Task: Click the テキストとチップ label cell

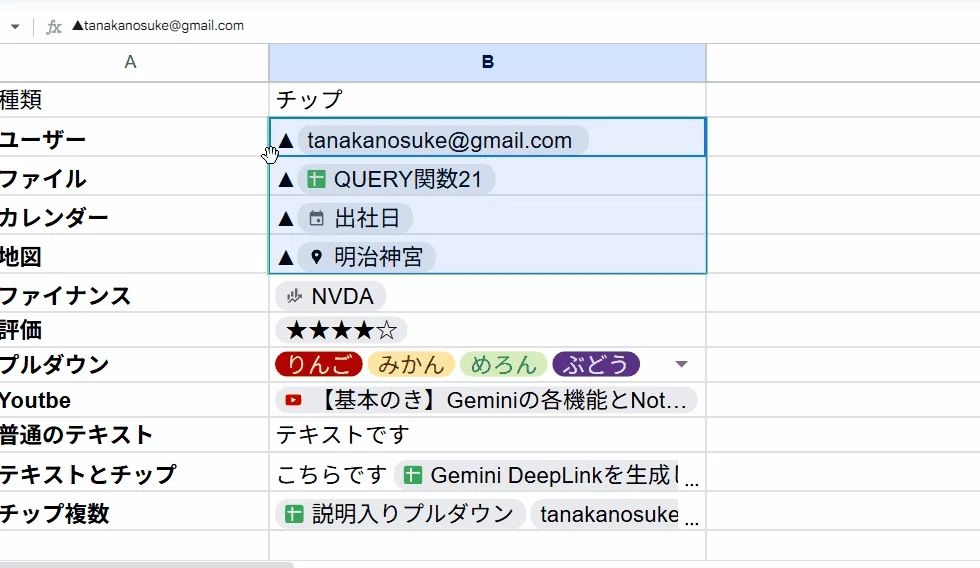Action: (134, 474)
